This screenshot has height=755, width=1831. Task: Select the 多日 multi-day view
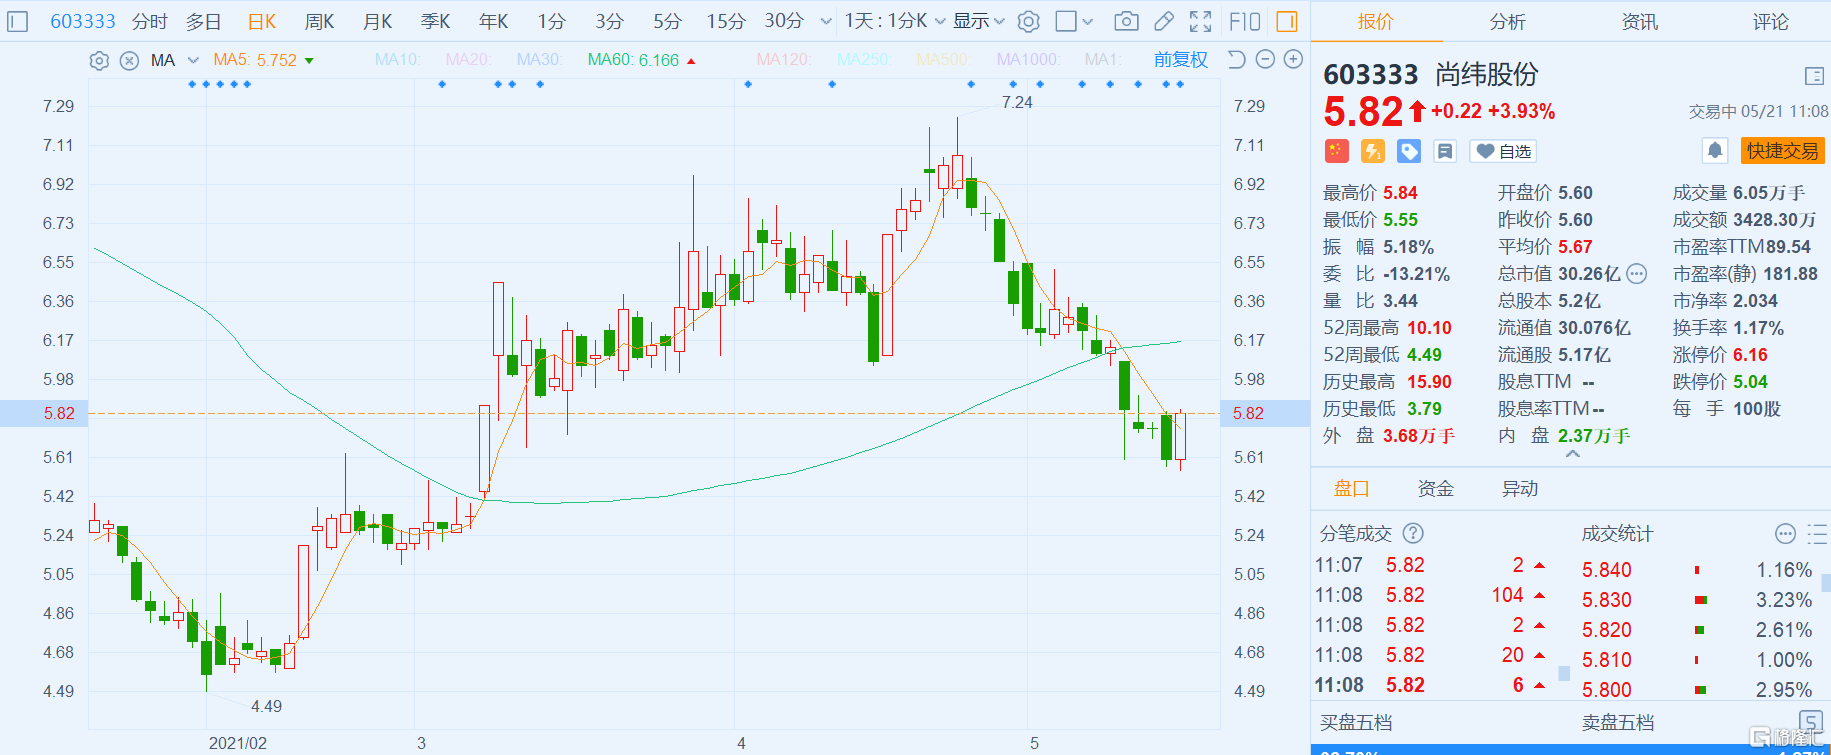coord(203,21)
